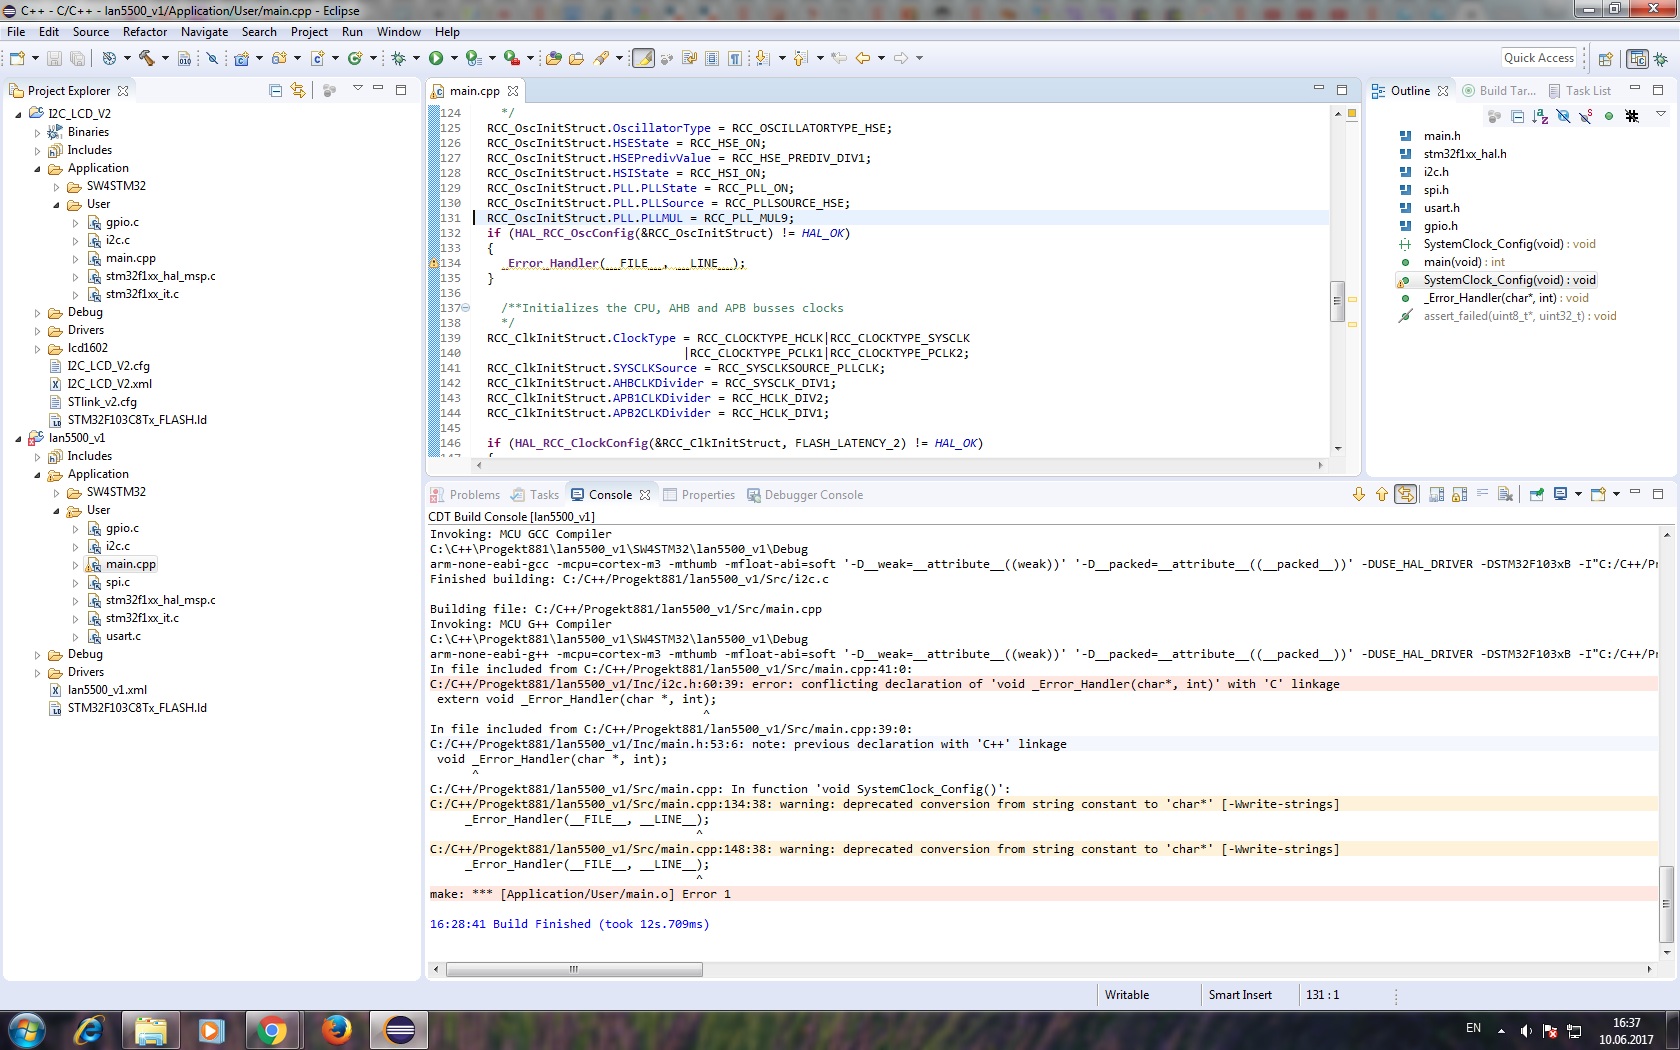This screenshot has height=1050, width=1680.
Task: Click the Sort alphabetically icon in Outline
Action: [x=1540, y=117]
